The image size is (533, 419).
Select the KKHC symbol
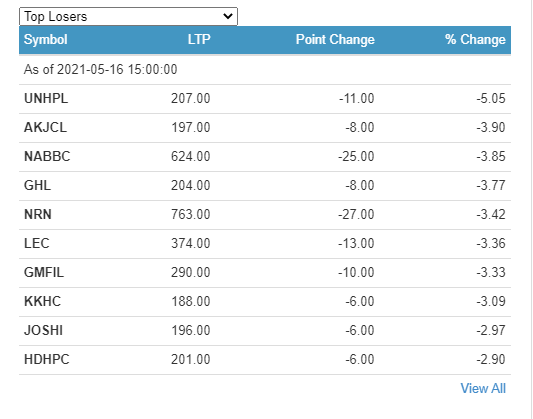42,301
